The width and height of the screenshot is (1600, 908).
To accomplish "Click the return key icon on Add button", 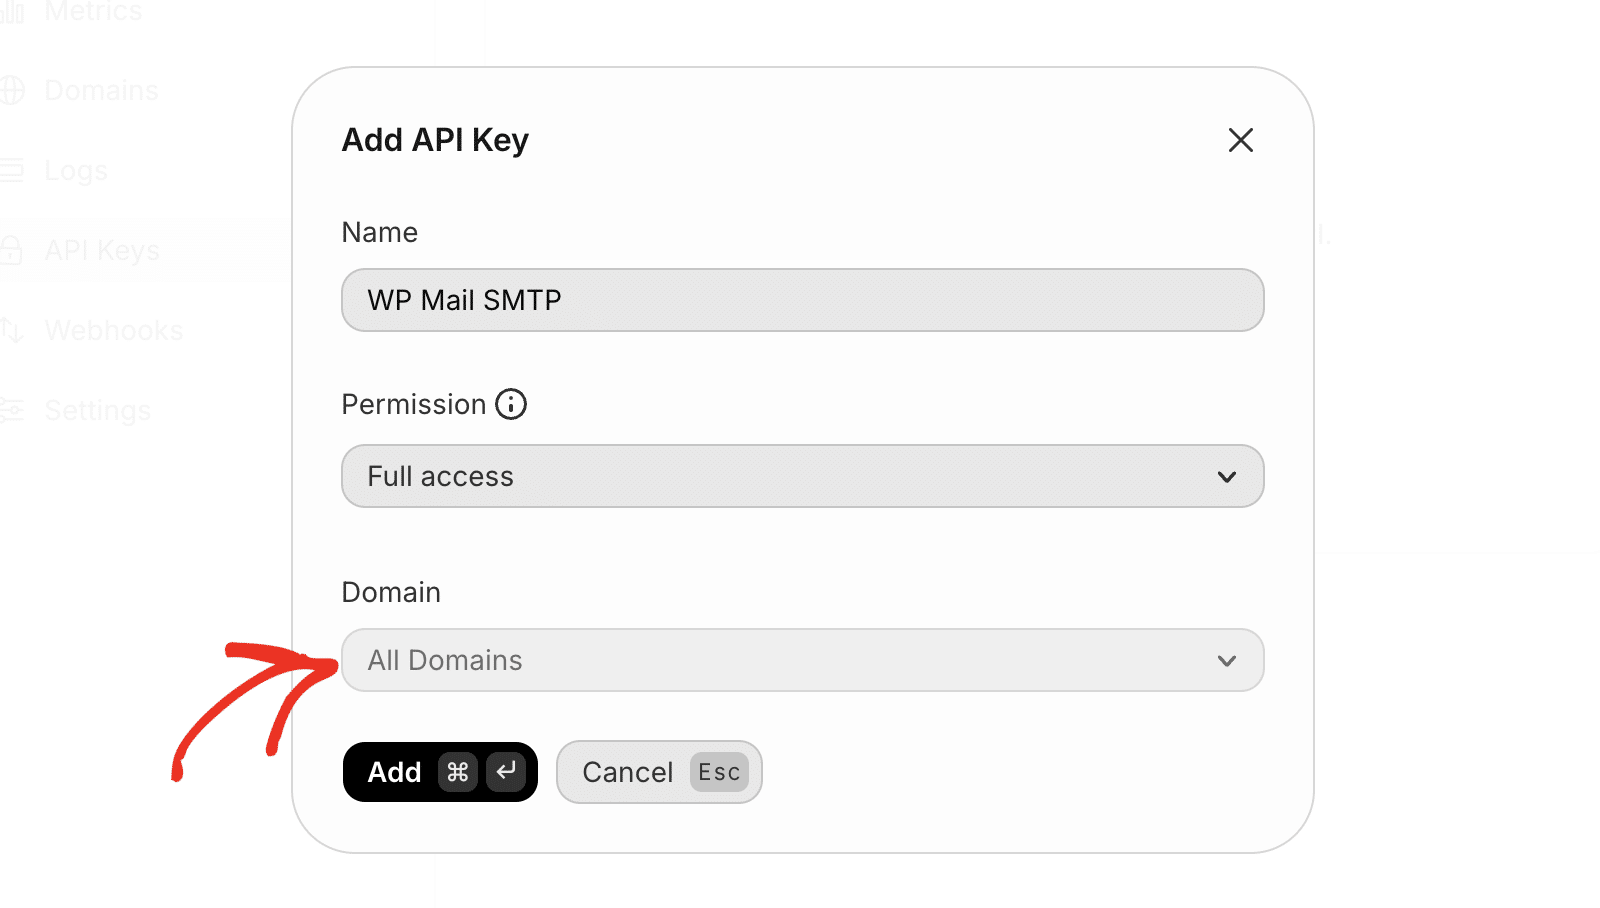I will pos(506,771).
